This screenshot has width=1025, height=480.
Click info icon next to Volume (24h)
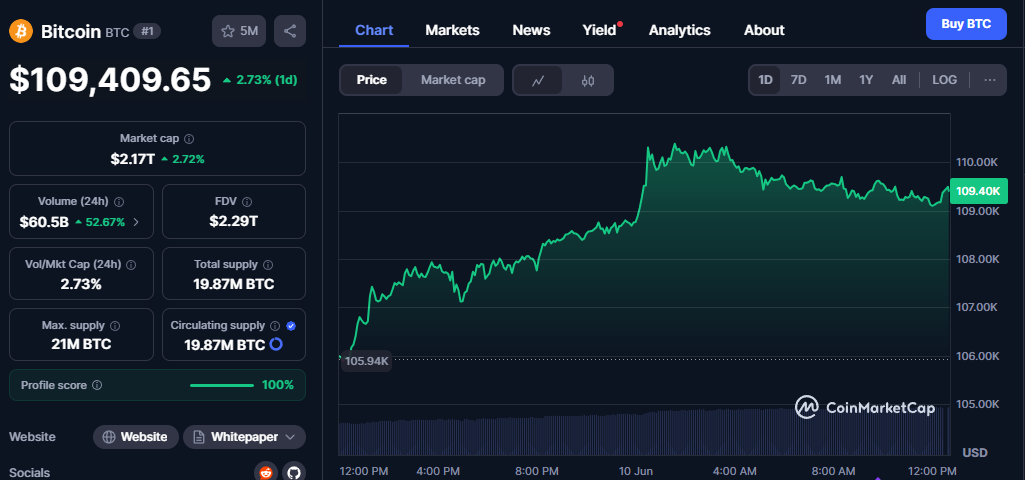[x=120, y=202]
